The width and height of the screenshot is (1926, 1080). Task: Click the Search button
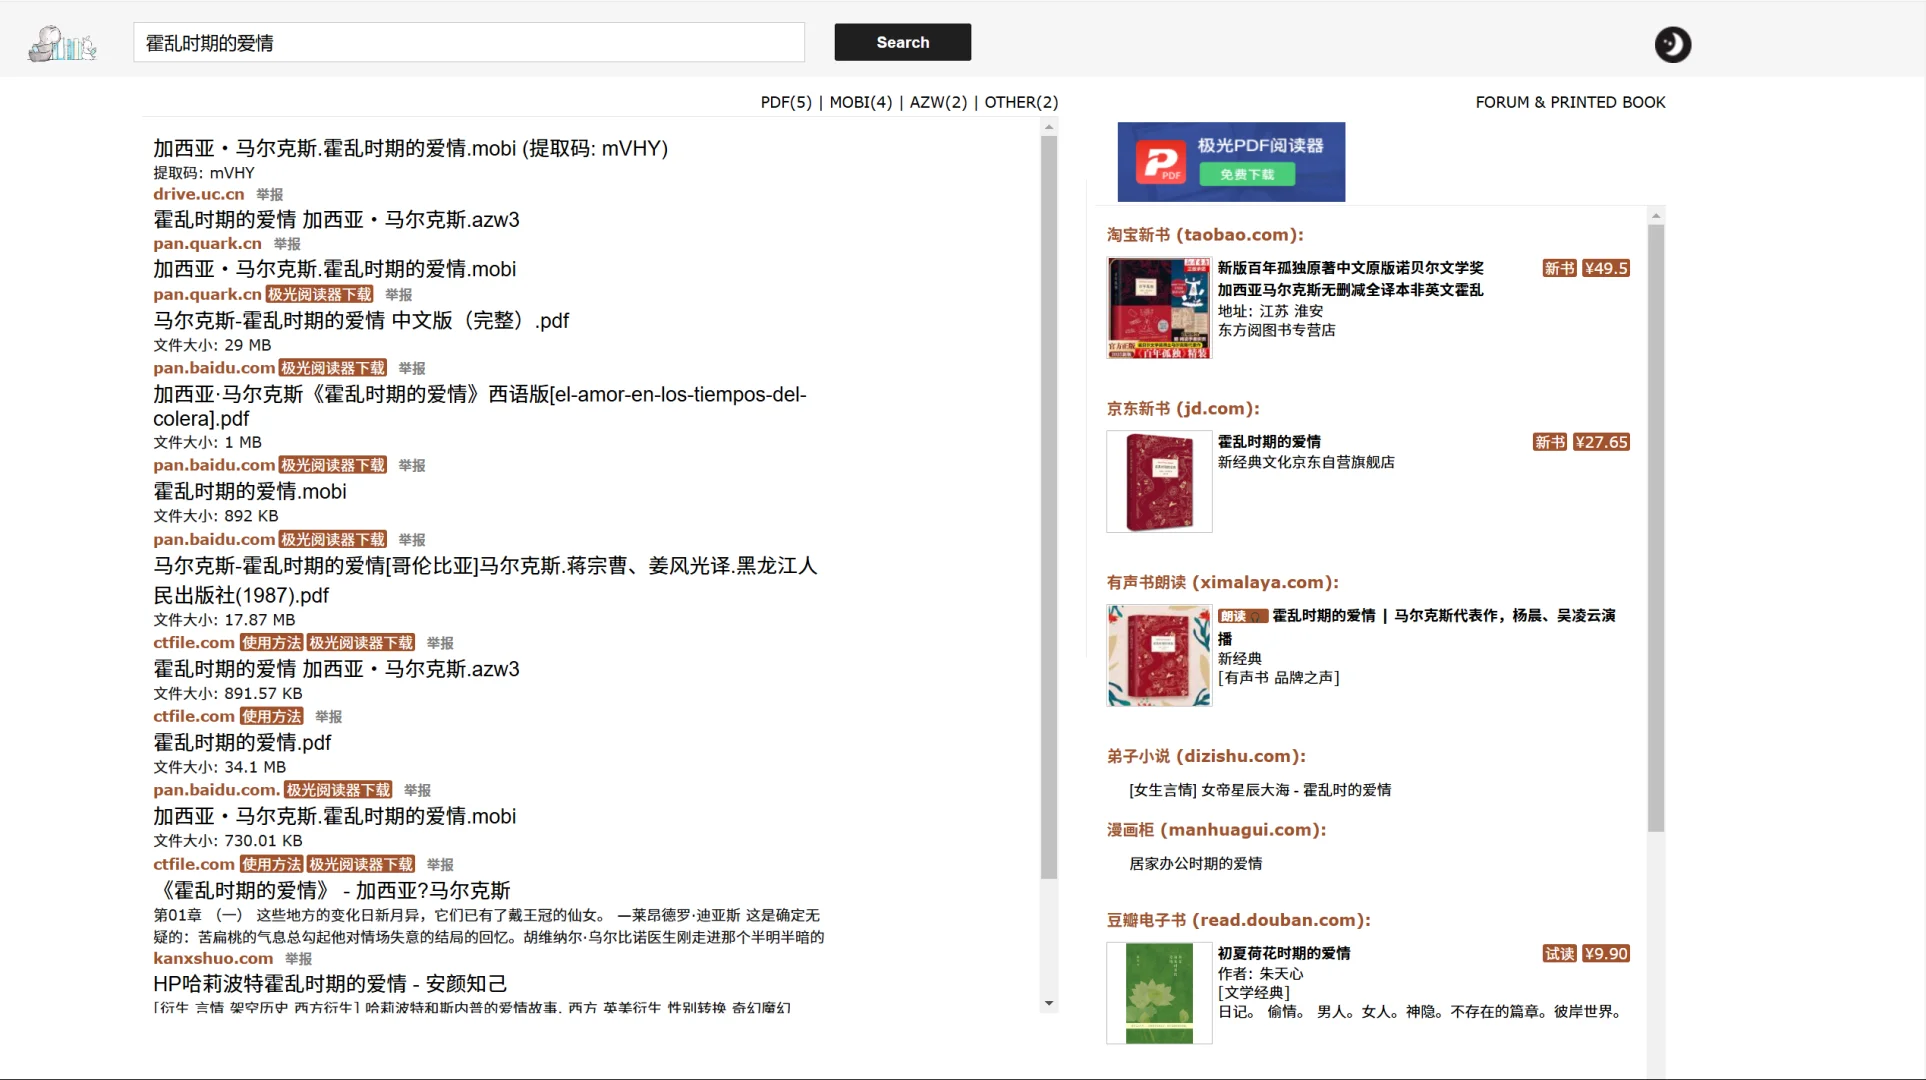(x=902, y=42)
